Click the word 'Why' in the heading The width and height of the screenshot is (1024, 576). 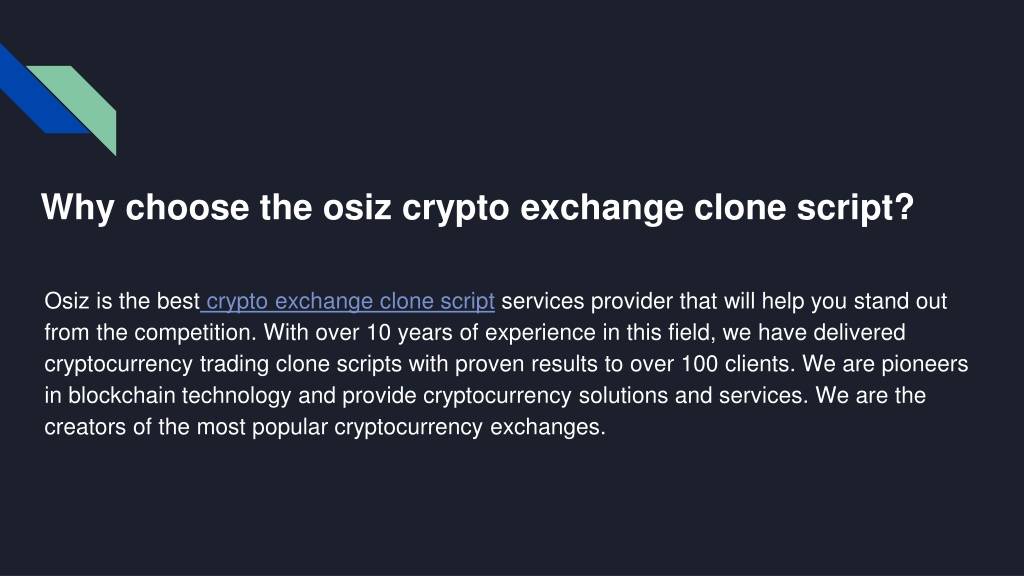78,208
